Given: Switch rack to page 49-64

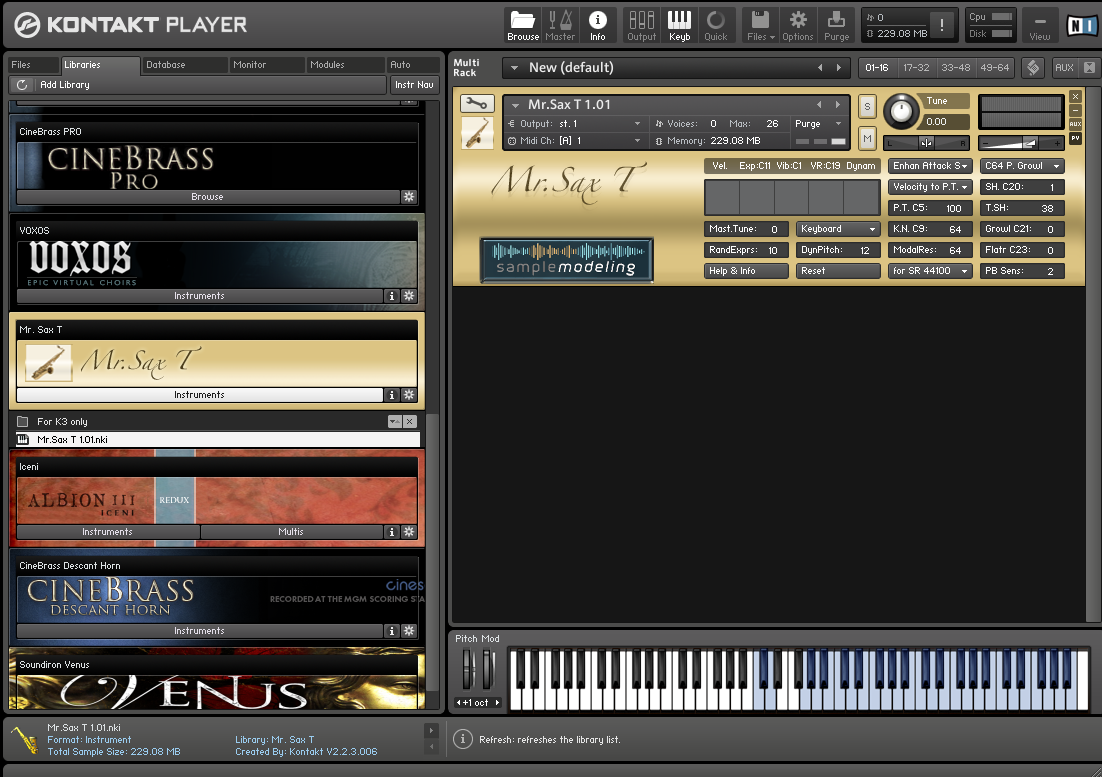Looking at the screenshot, I should click(x=994, y=67).
